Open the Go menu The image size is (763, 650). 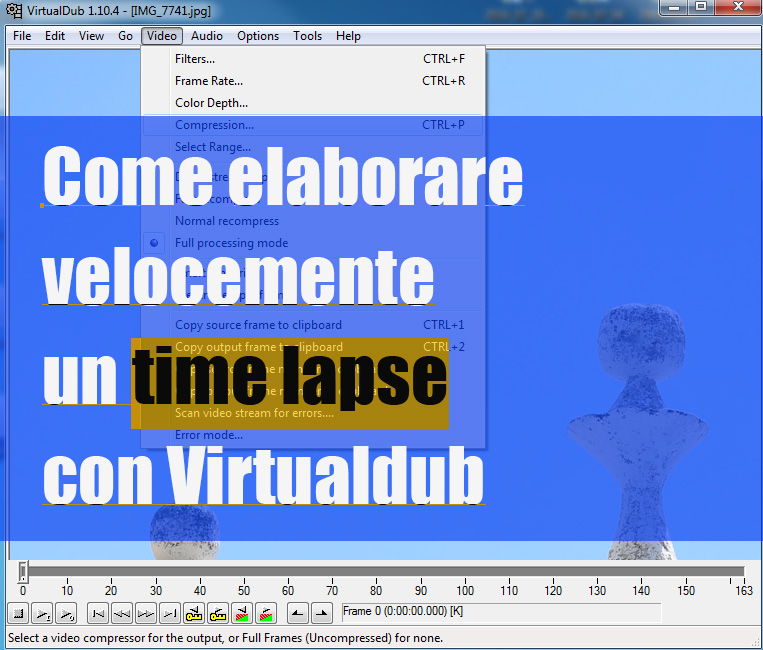(x=125, y=36)
